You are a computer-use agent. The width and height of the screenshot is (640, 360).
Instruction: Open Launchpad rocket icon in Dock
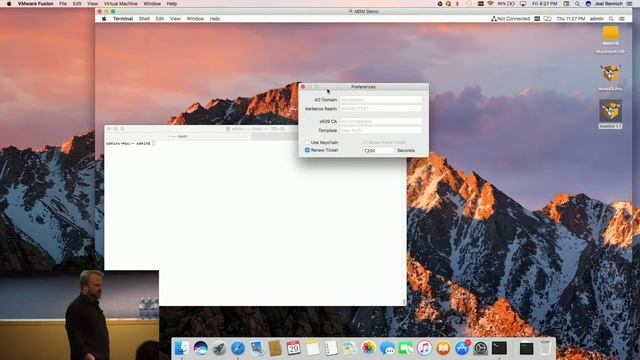[219, 348]
